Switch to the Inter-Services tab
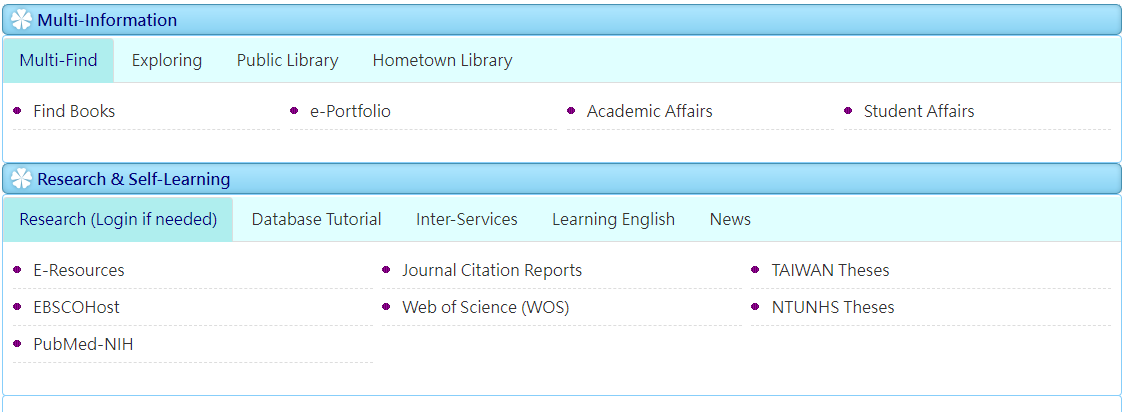This screenshot has width=1129, height=412. point(467,220)
